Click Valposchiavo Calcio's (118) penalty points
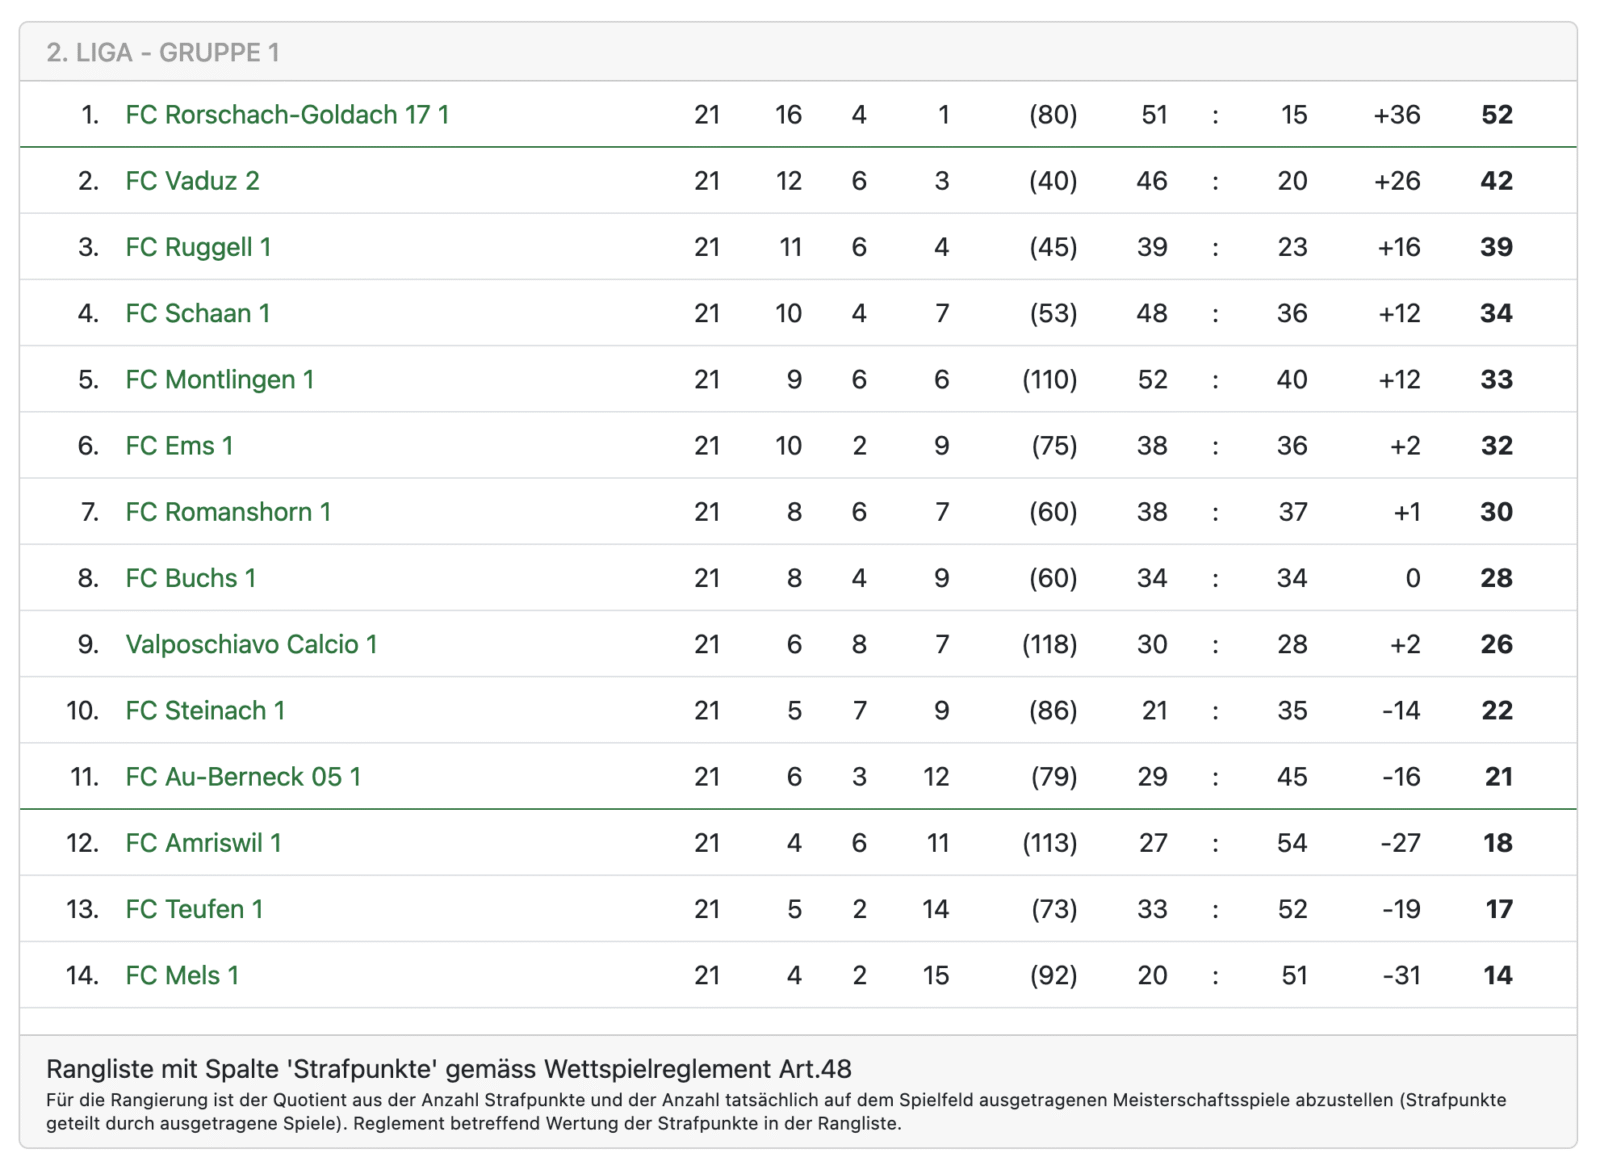The height and width of the screenshot is (1174, 1600). click(x=1049, y=644)
